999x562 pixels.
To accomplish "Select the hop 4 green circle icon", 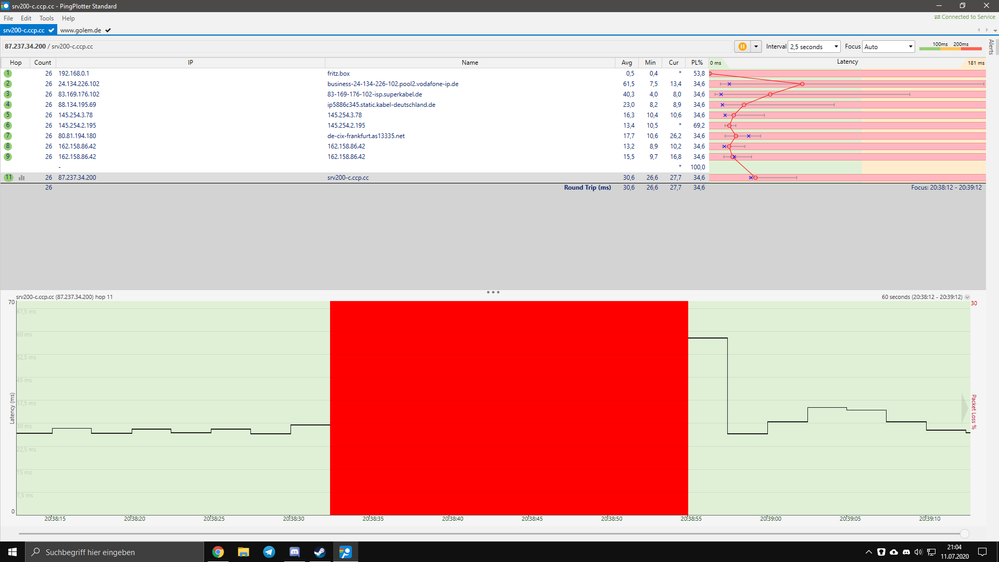I will pyautogui.click(x=8, y=104).
